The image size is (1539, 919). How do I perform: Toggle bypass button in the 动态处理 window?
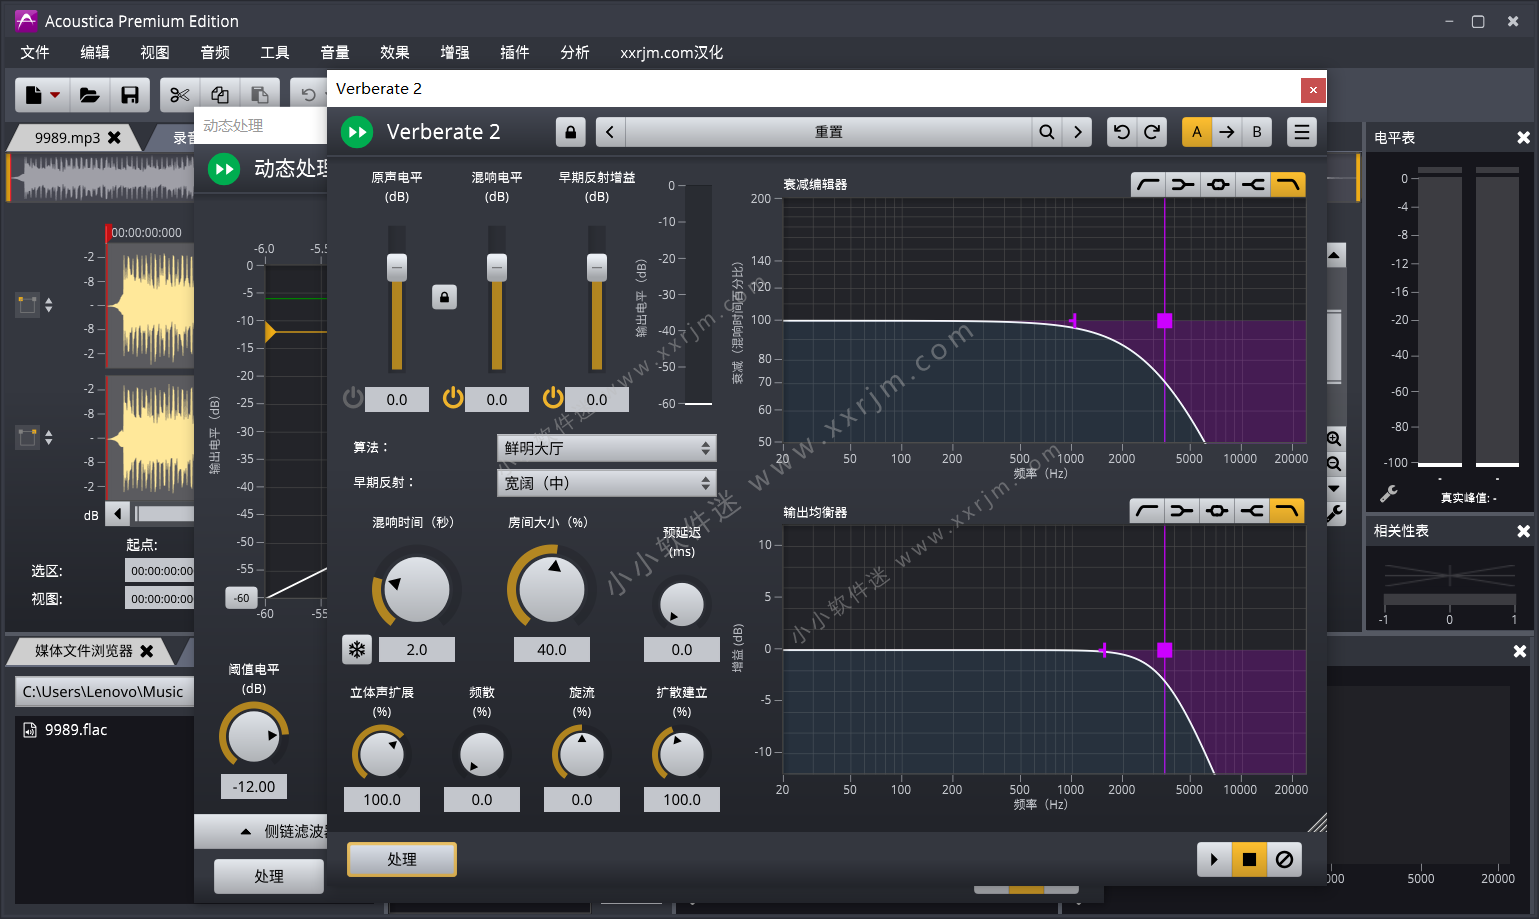pyautogui.click(x=224, y=169)
